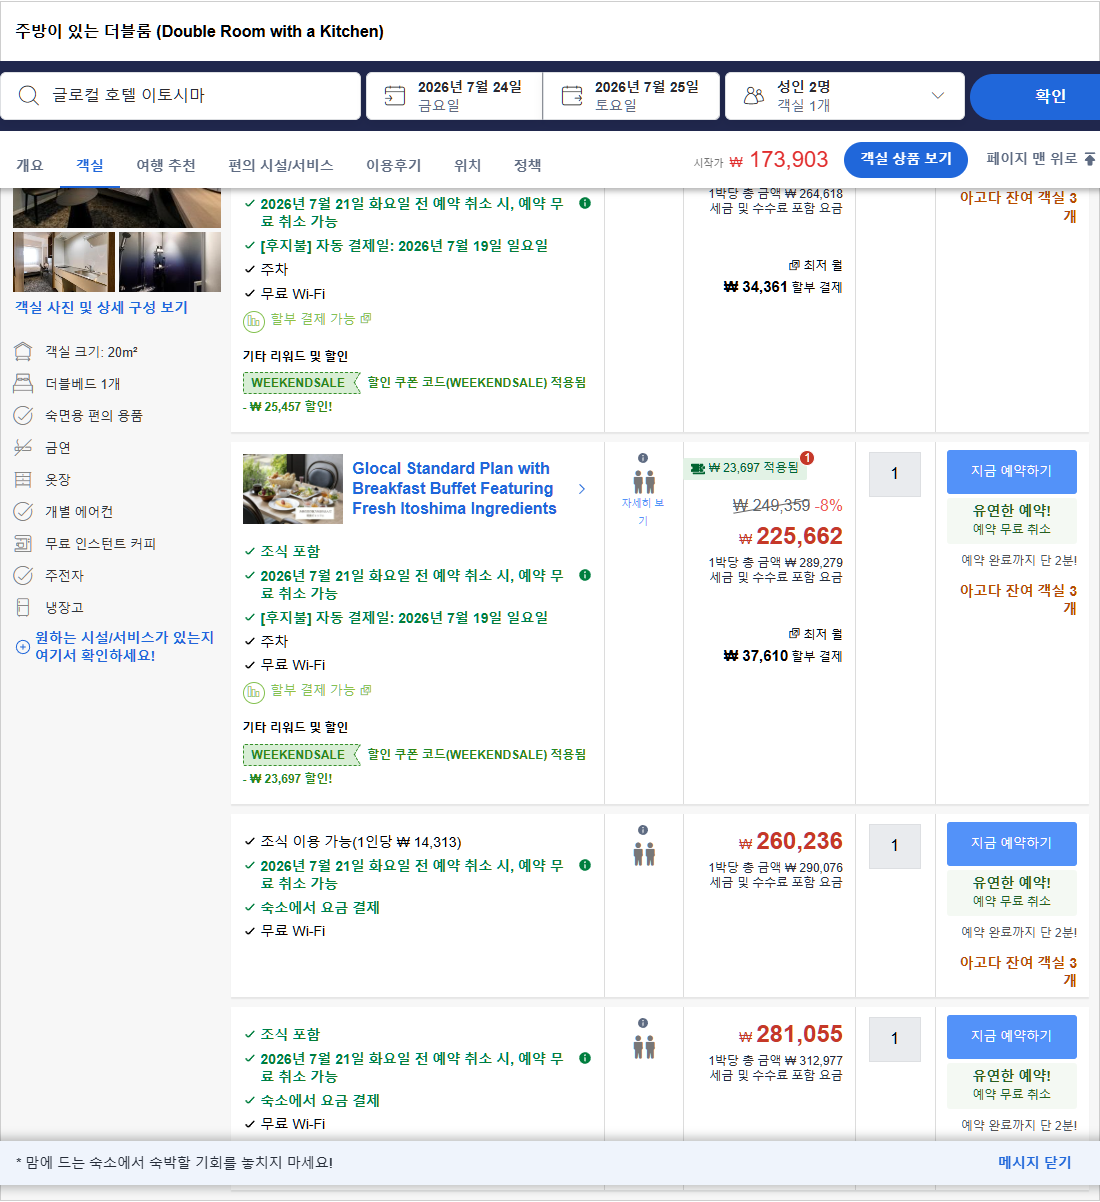The width and height of the screenshot is (1100, 1202).
Task: Click the check-out date 2026년 7월 25일
Action: coord(647,87)
